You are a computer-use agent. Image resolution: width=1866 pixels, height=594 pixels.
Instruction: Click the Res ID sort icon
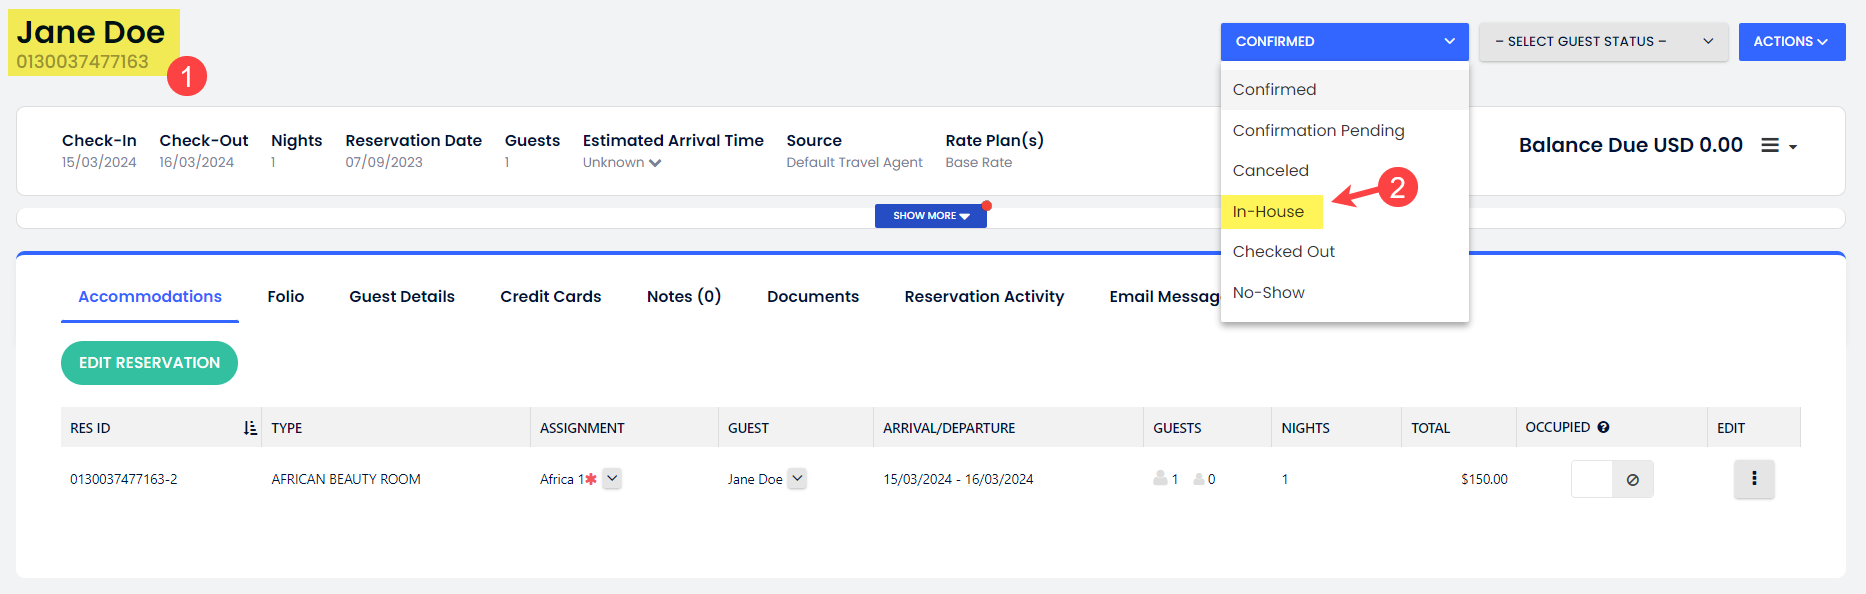pos(250,428)
